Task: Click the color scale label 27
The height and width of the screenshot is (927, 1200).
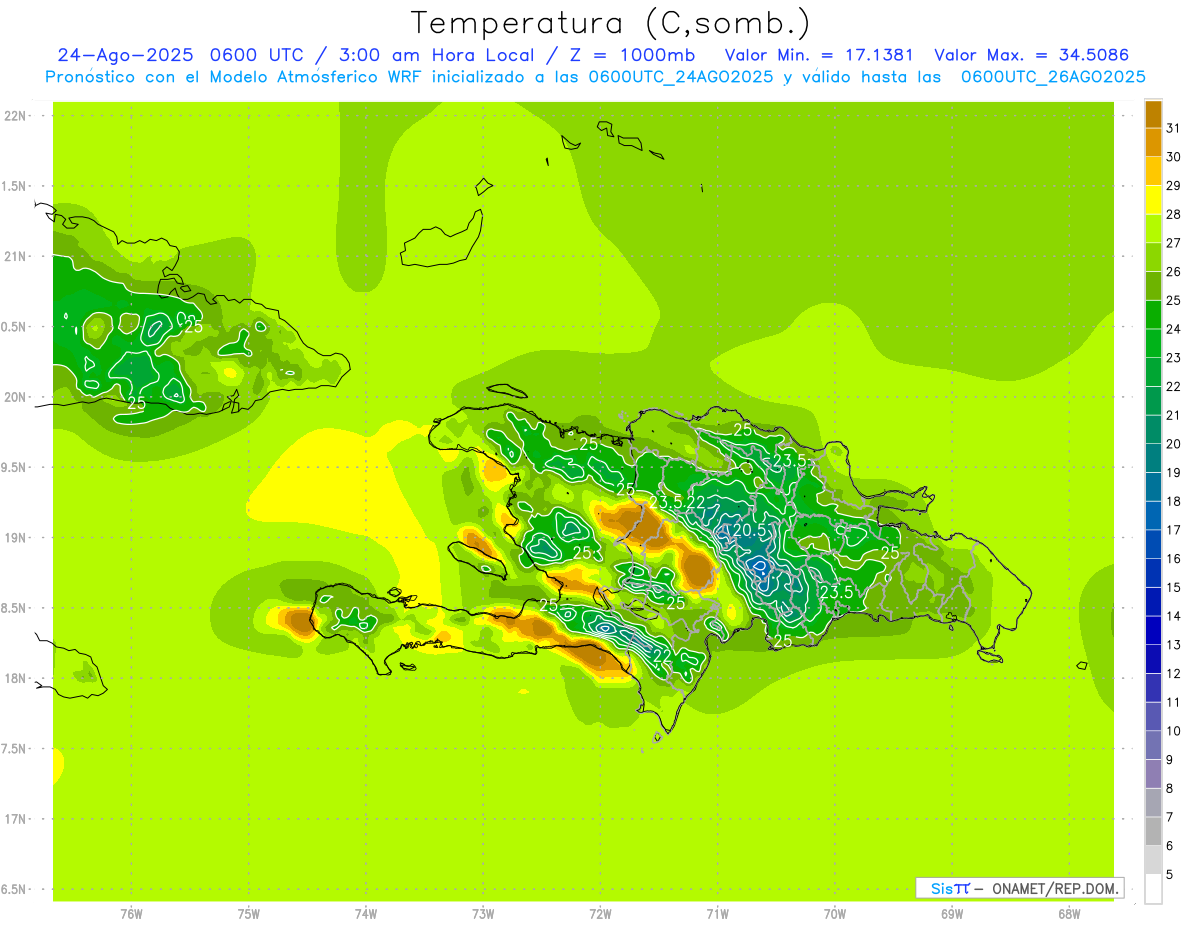Action: tap(1173, 243)
